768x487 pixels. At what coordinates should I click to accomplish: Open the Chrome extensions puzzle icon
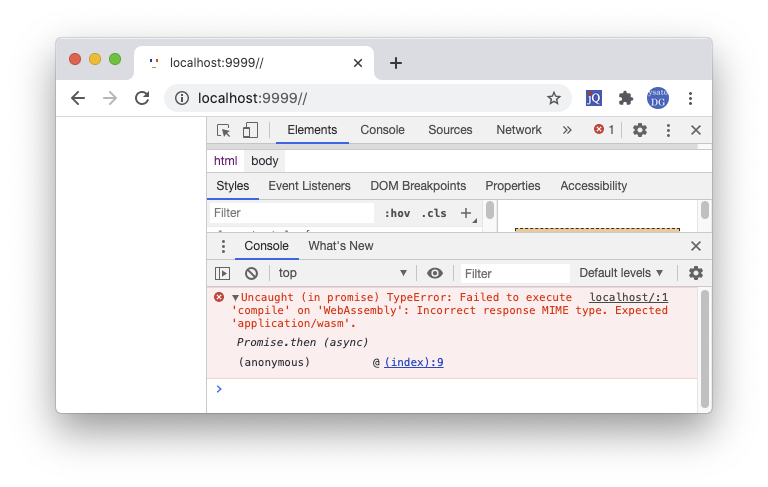coord(626,98)
